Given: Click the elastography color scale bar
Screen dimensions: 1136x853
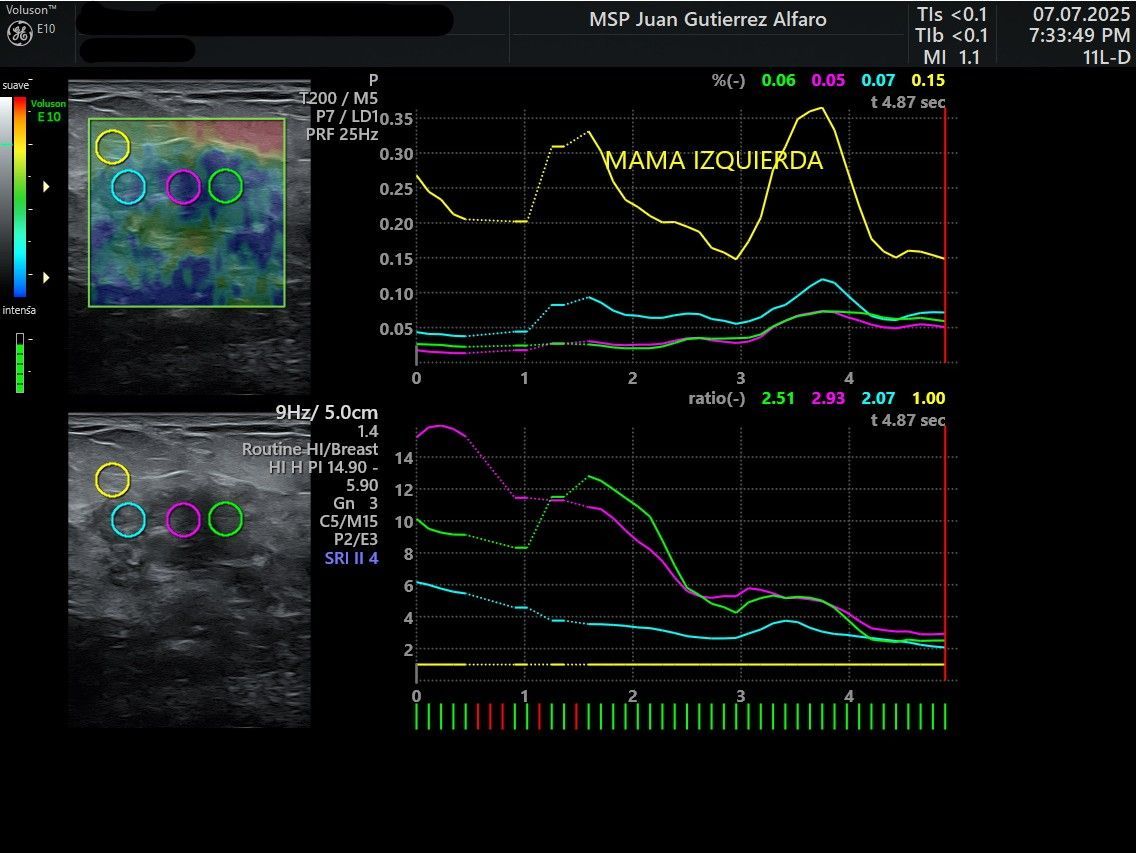Looking at the screenshot, I should 20,197.
